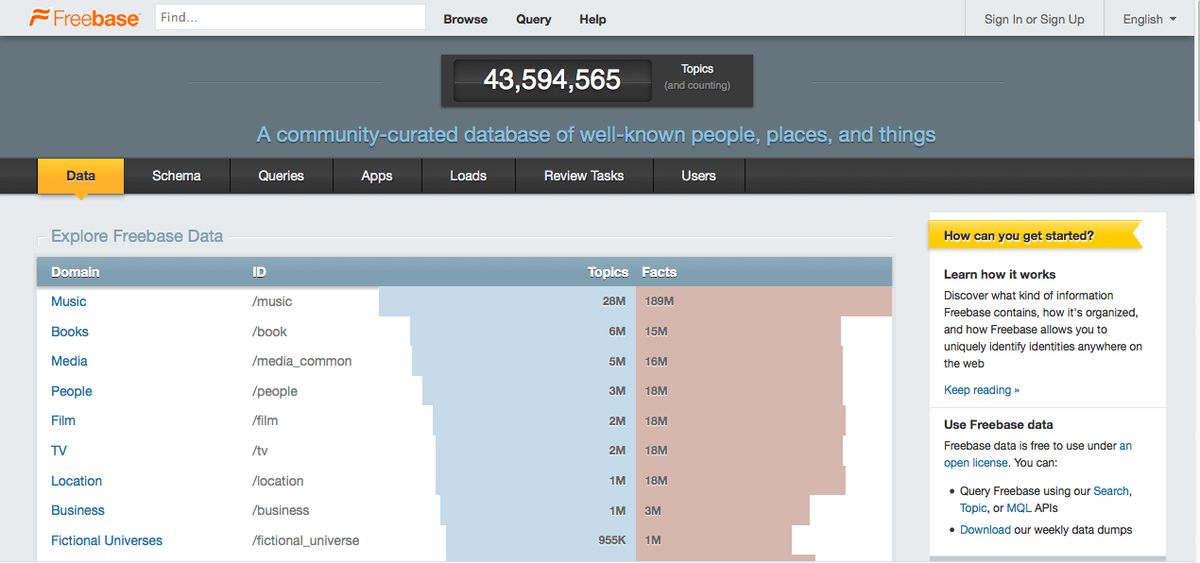Select the Users tab
Viewport: 1200px width, 563px height.
pos(698,176)
